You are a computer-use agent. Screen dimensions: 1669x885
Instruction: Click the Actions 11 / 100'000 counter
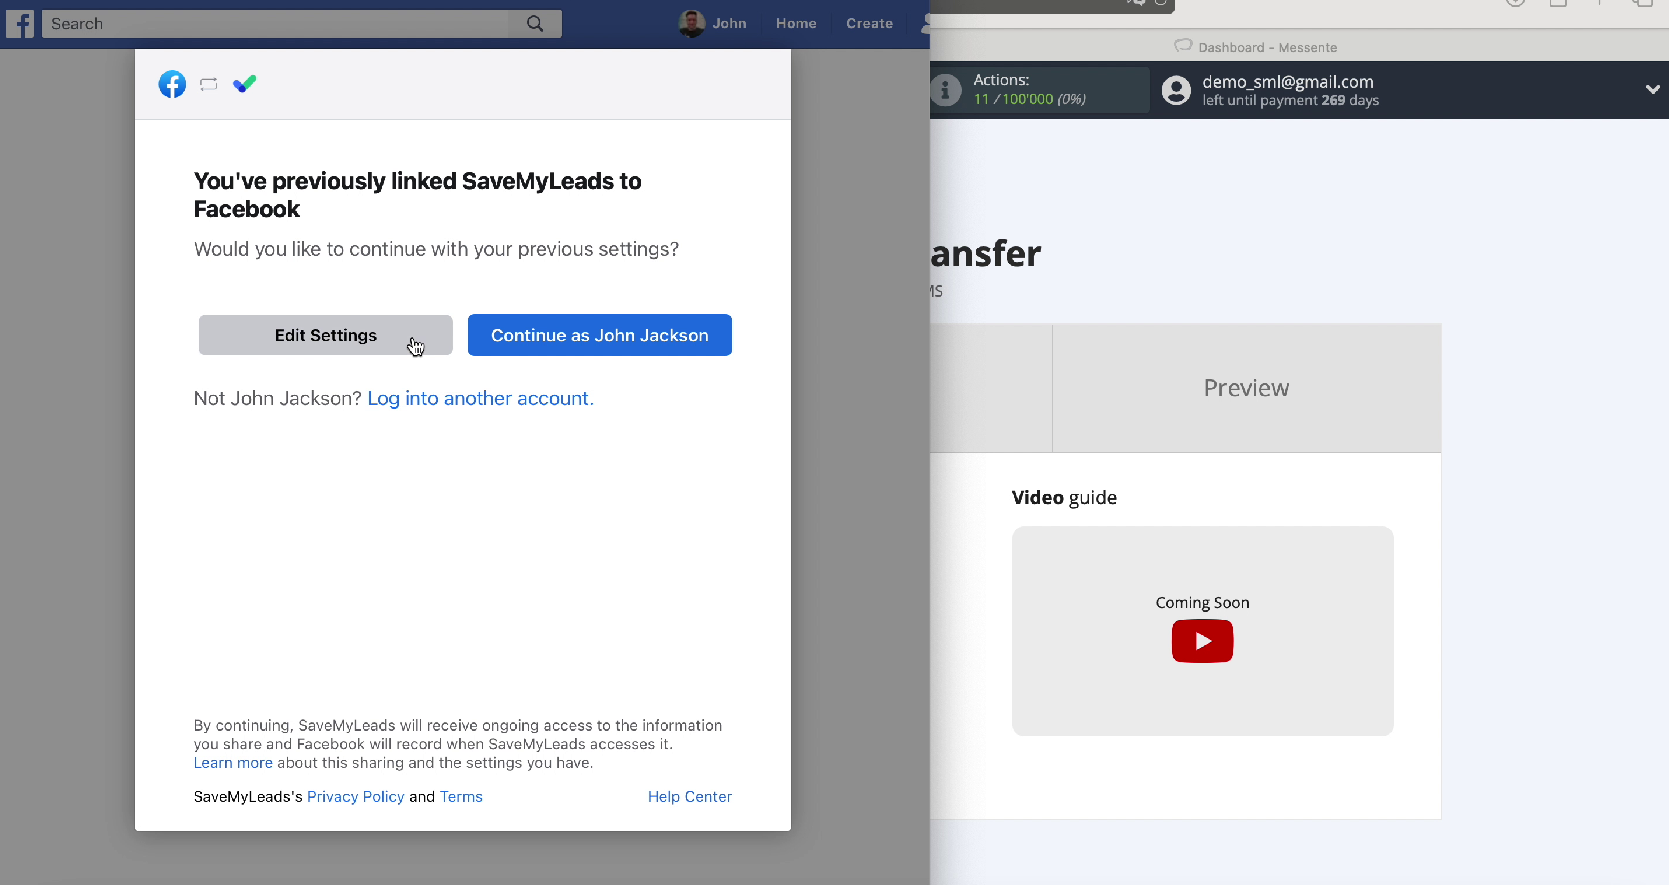(x=1030, y=99)
